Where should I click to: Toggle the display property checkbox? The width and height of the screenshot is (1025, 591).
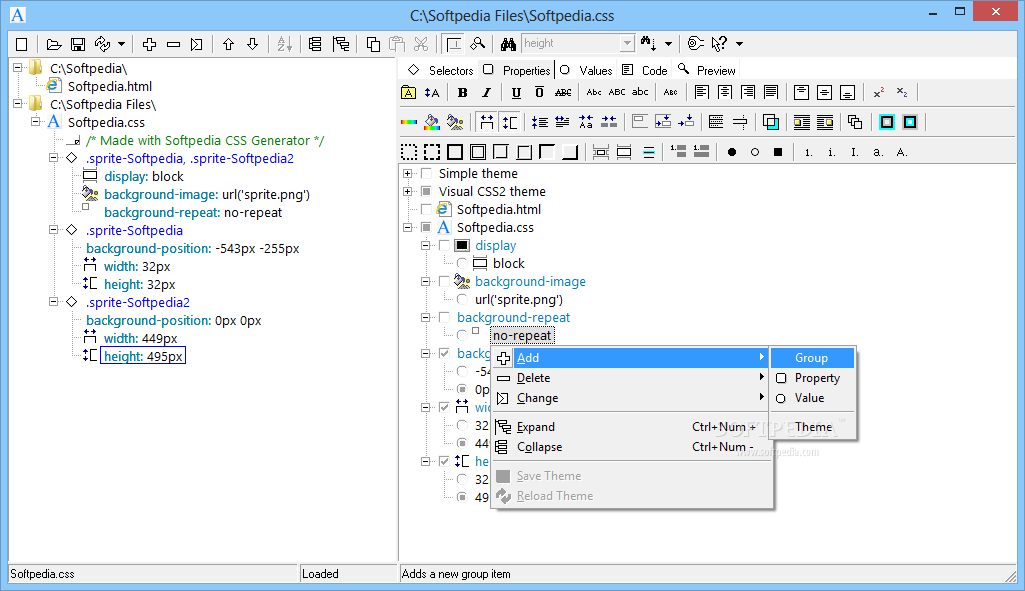[445, 245]
